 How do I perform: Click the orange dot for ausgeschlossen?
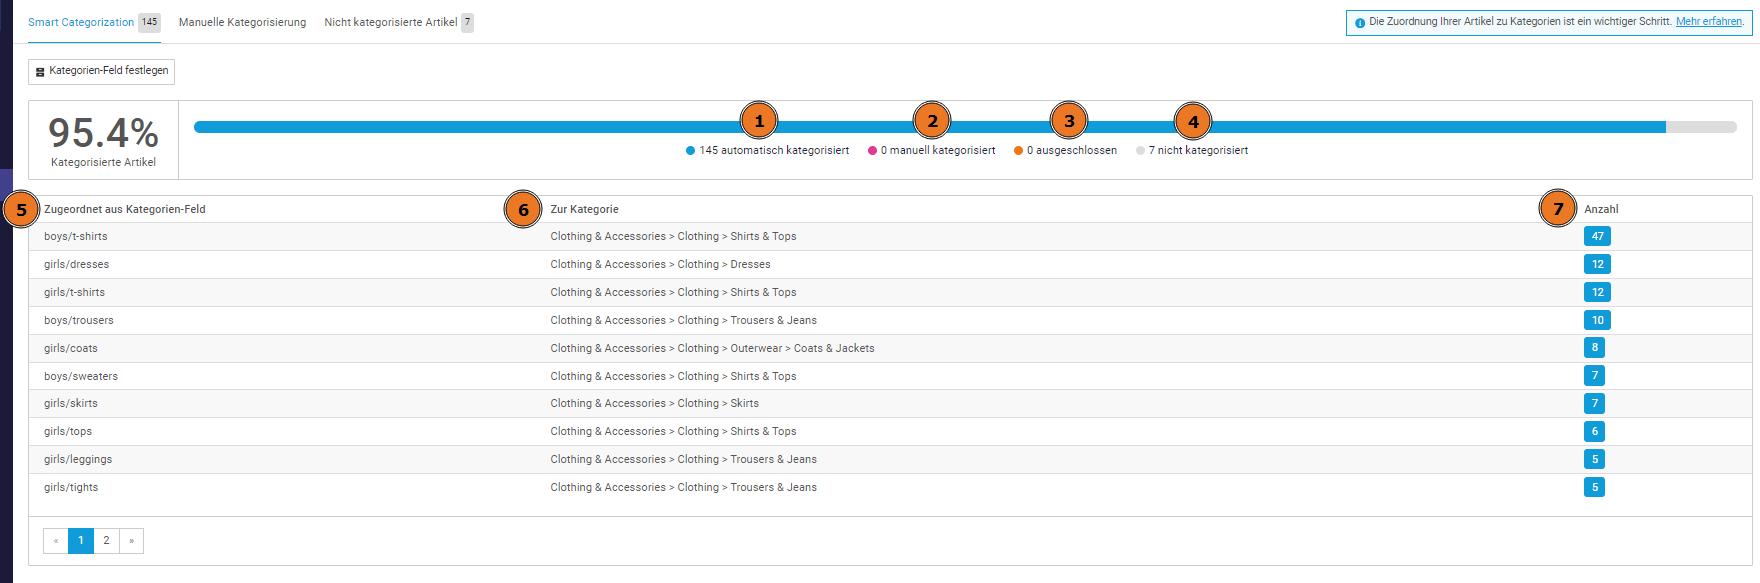(x=1018, y=151)
